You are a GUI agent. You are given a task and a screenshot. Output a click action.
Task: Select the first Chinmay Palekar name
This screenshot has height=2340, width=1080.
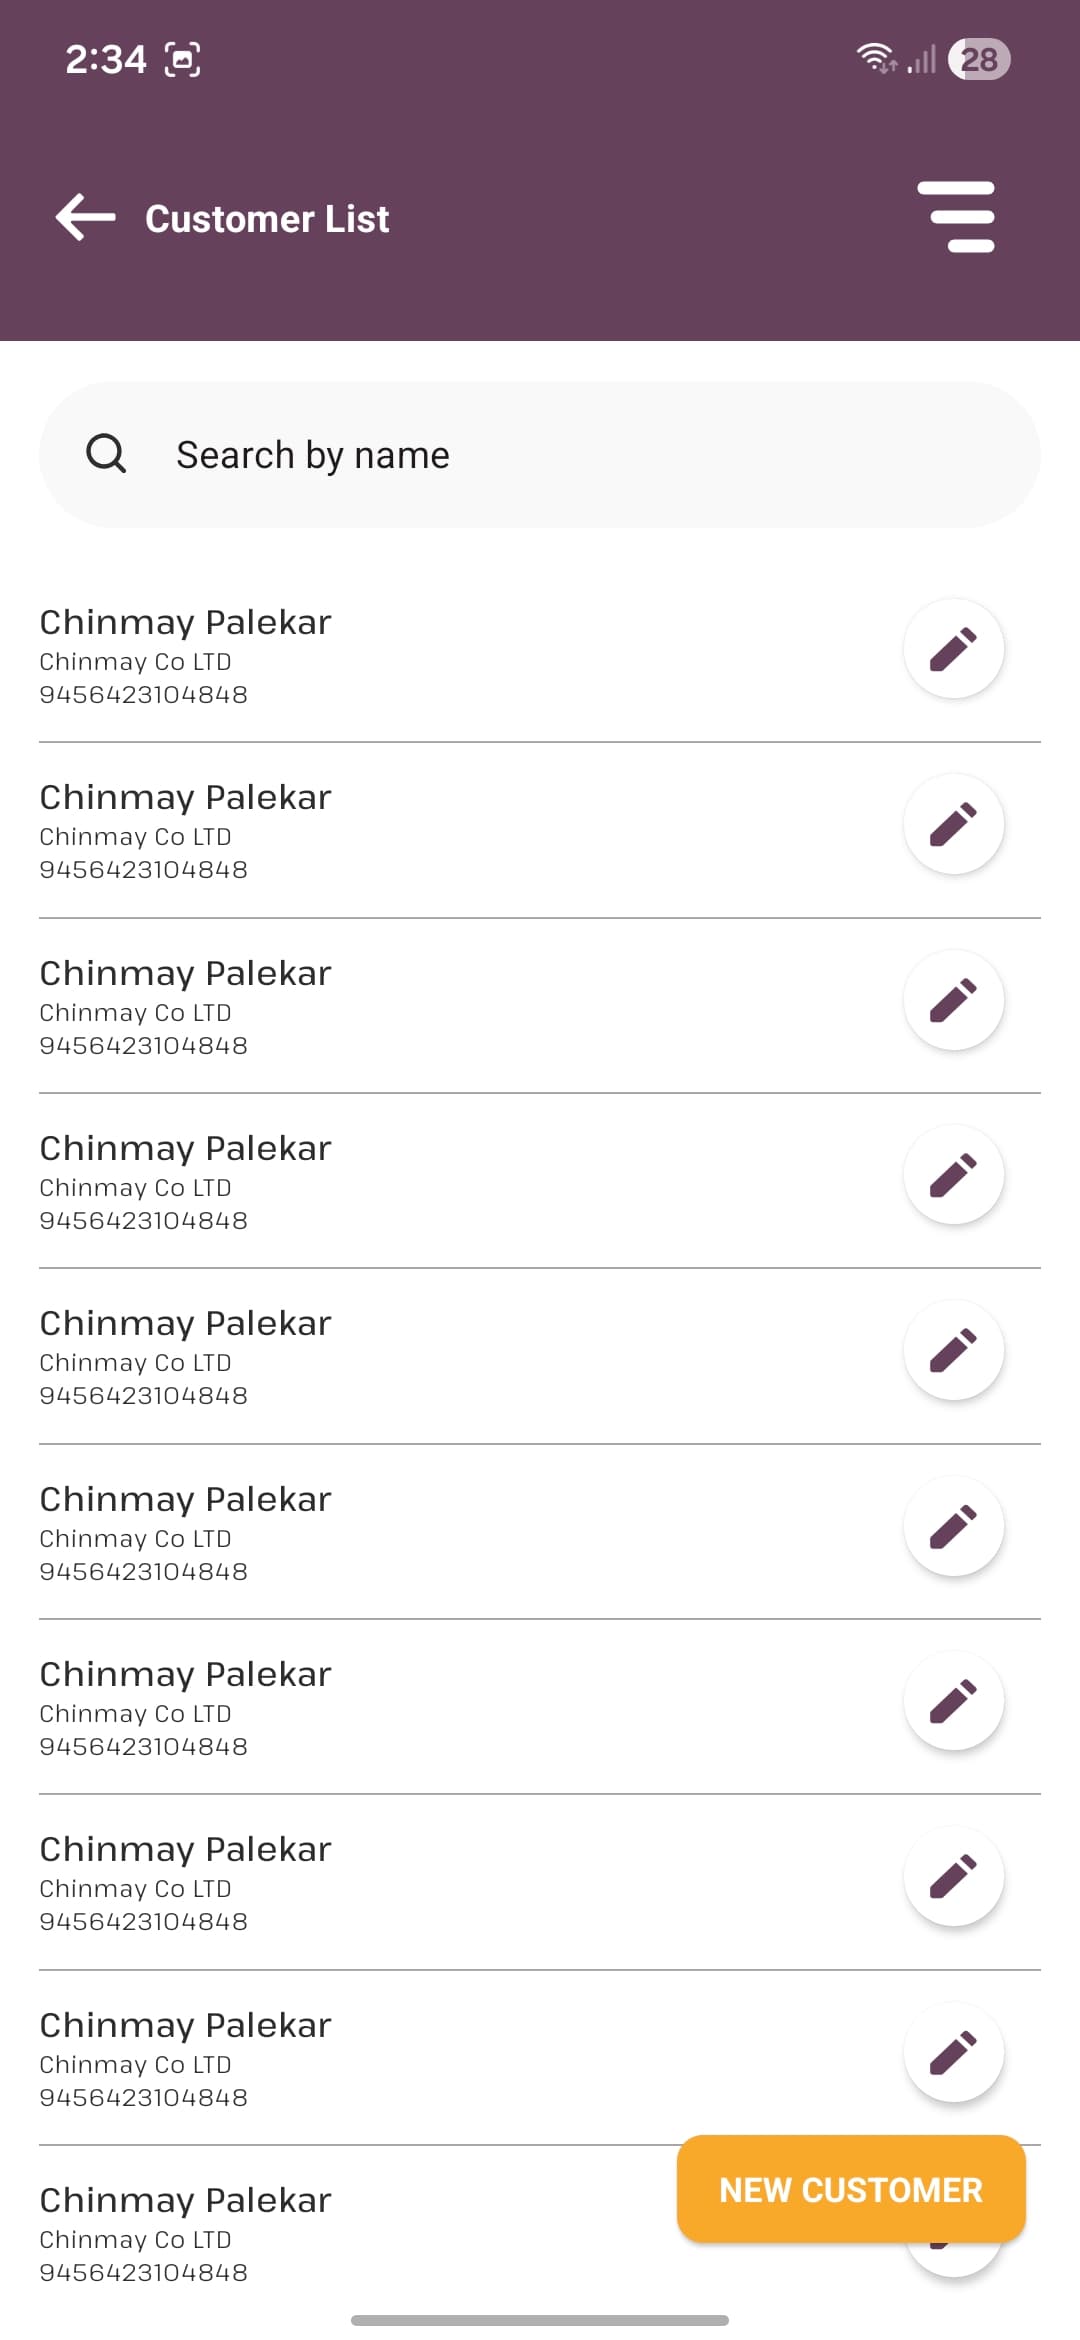[185, 622]
